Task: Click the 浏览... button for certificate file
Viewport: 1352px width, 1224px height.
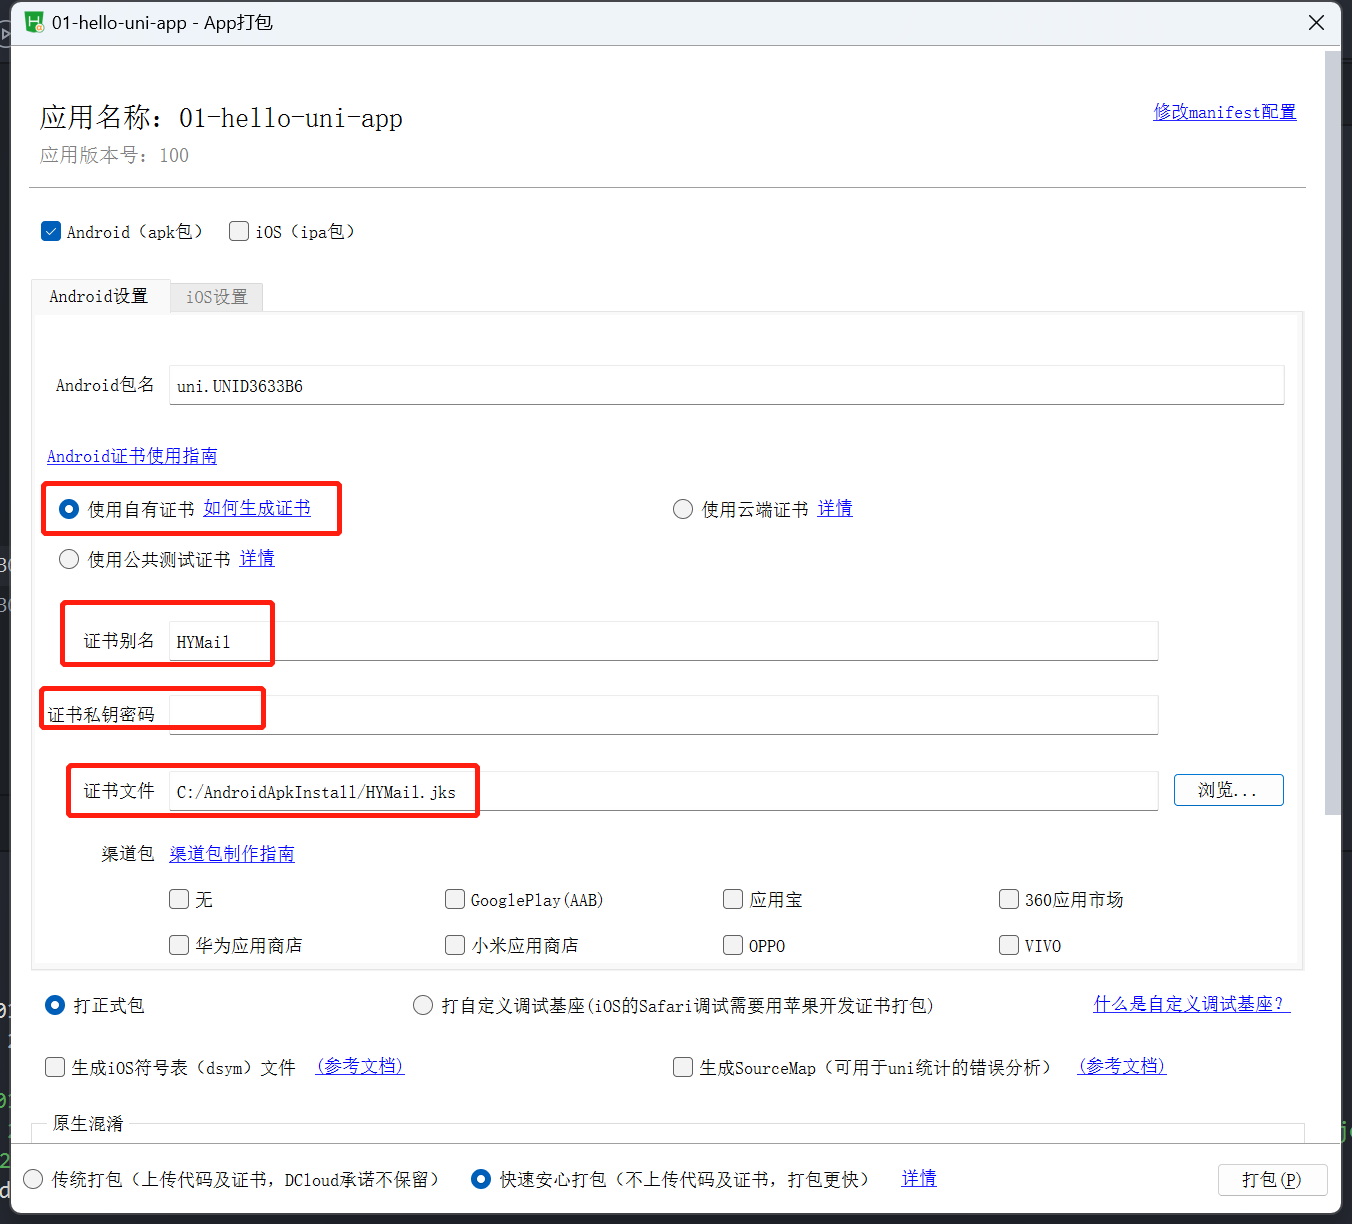Action: click(x=1228, y=790)
